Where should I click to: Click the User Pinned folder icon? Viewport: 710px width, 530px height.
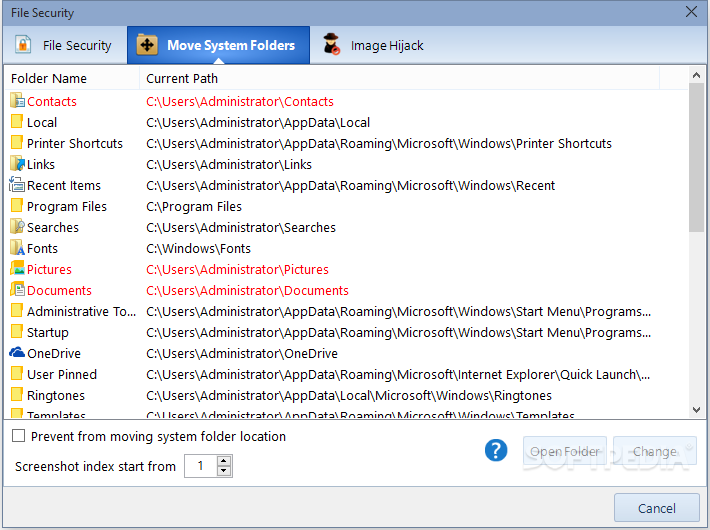click(x=17, y=373)
